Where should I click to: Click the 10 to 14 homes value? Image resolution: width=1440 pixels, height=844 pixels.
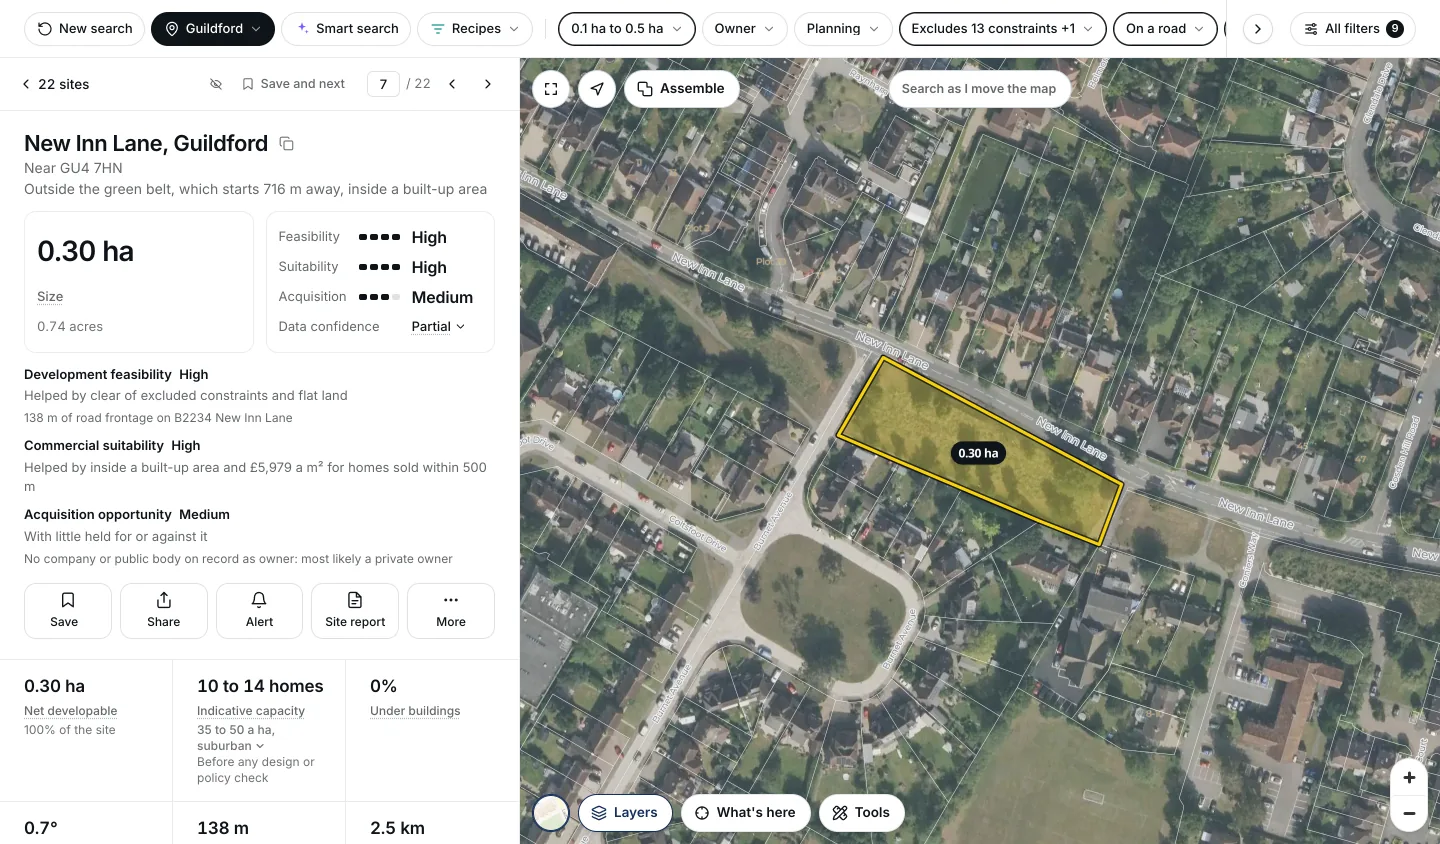260,686
